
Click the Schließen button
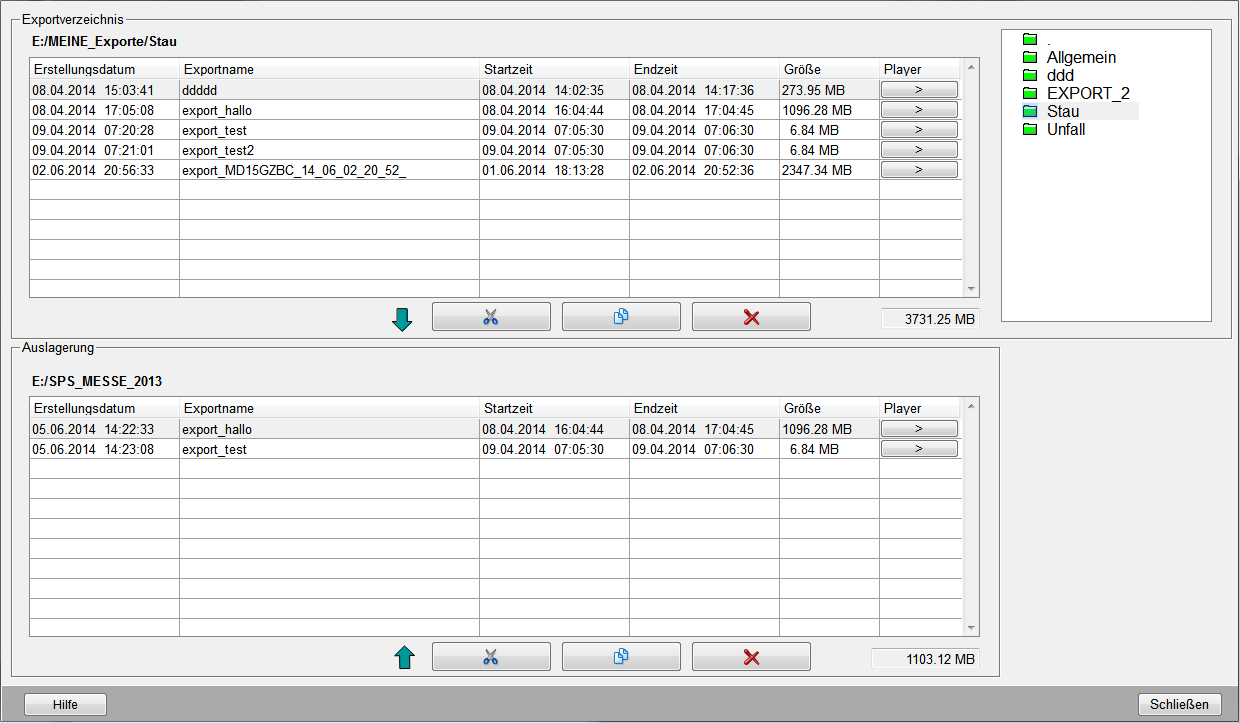(1179, 705)
